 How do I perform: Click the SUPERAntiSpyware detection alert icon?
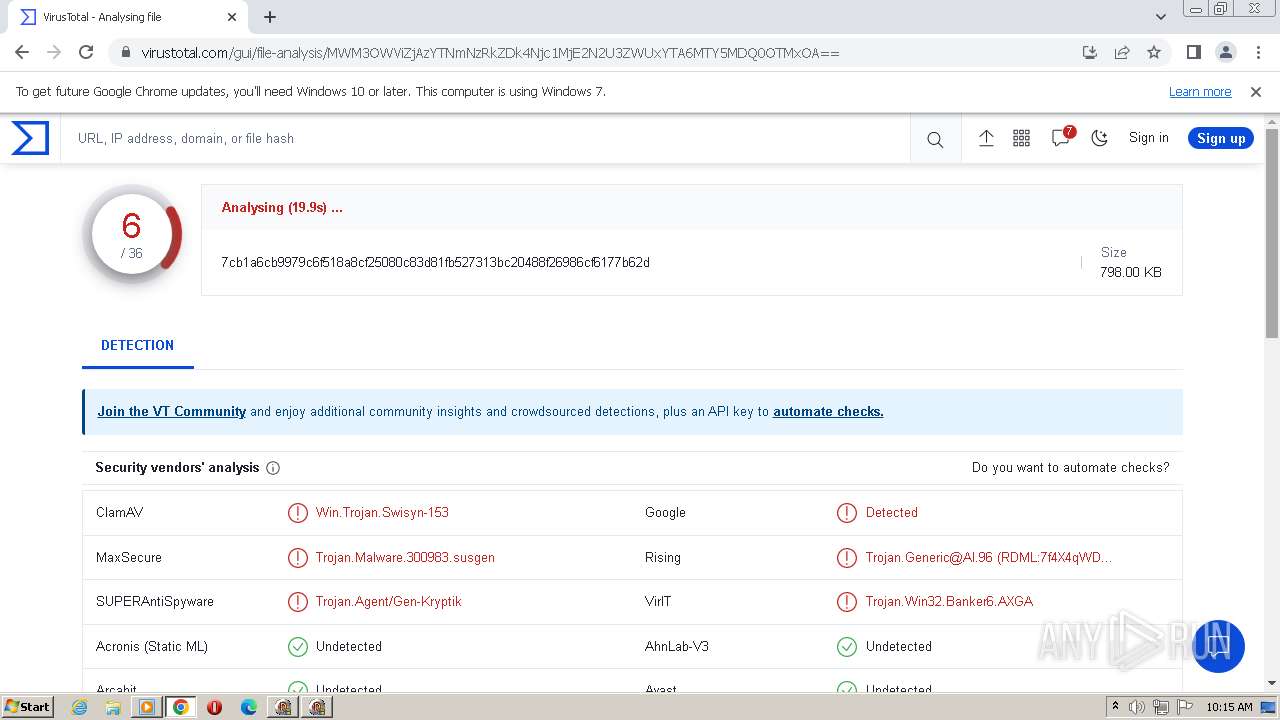(297, 602)
